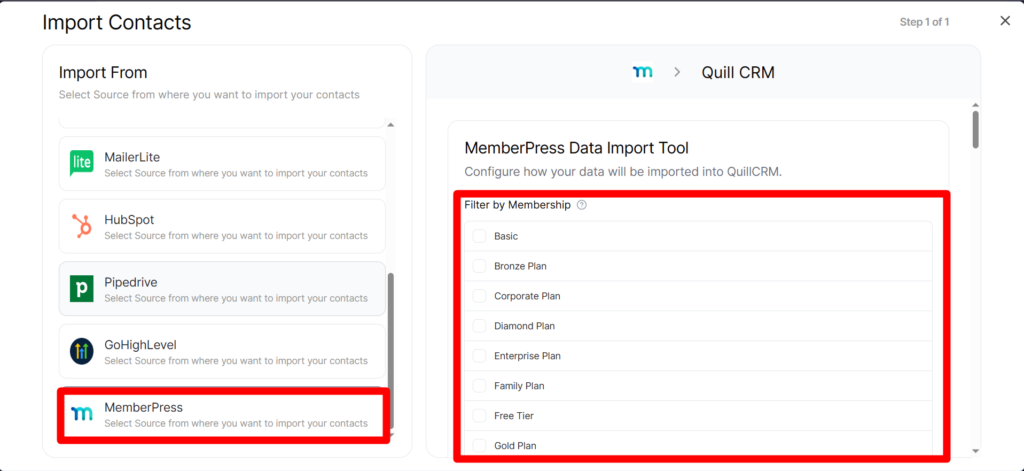Close the Import Contacts dialog

pyautogui.click(x=1005, y=21)
